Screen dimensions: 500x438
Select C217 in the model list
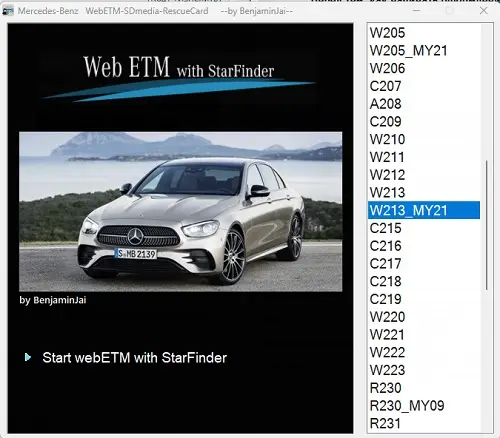(424, 263)
